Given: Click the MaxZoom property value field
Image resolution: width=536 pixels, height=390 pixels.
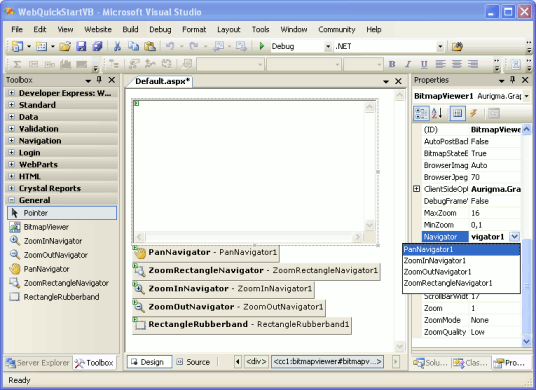Looking at the screenshot, I should [x=495, y=213].
